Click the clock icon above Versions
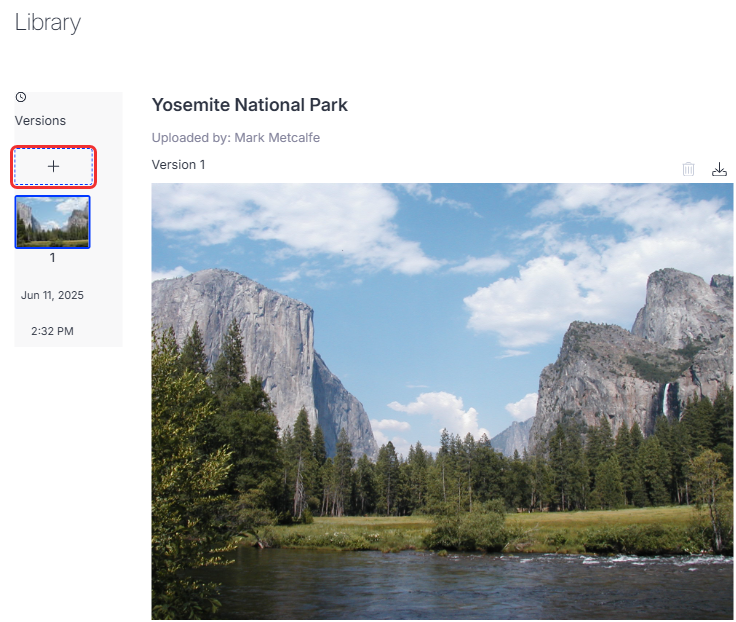The width and height of the screenshot is (736, 622). [x=21, y=97]
